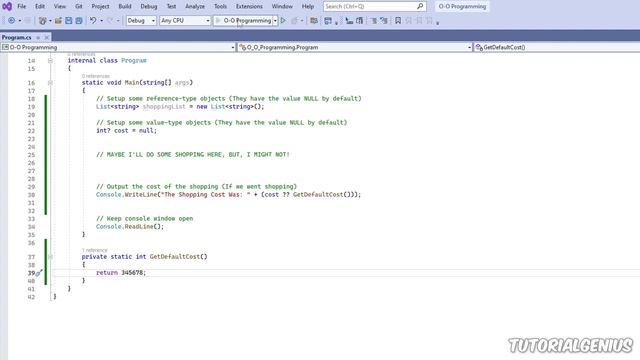Screen dimensions: 640x360
Task: Click the Hot Reload icon
Action: tap(294, 20)
